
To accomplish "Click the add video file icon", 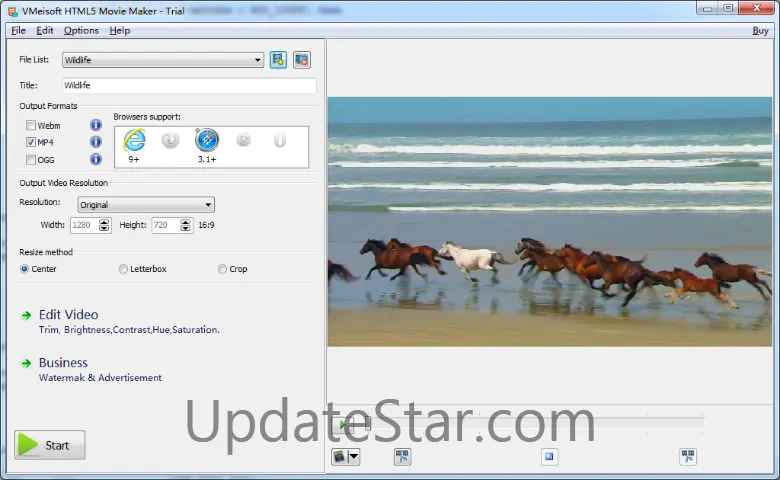I will [x=278, y=60].
